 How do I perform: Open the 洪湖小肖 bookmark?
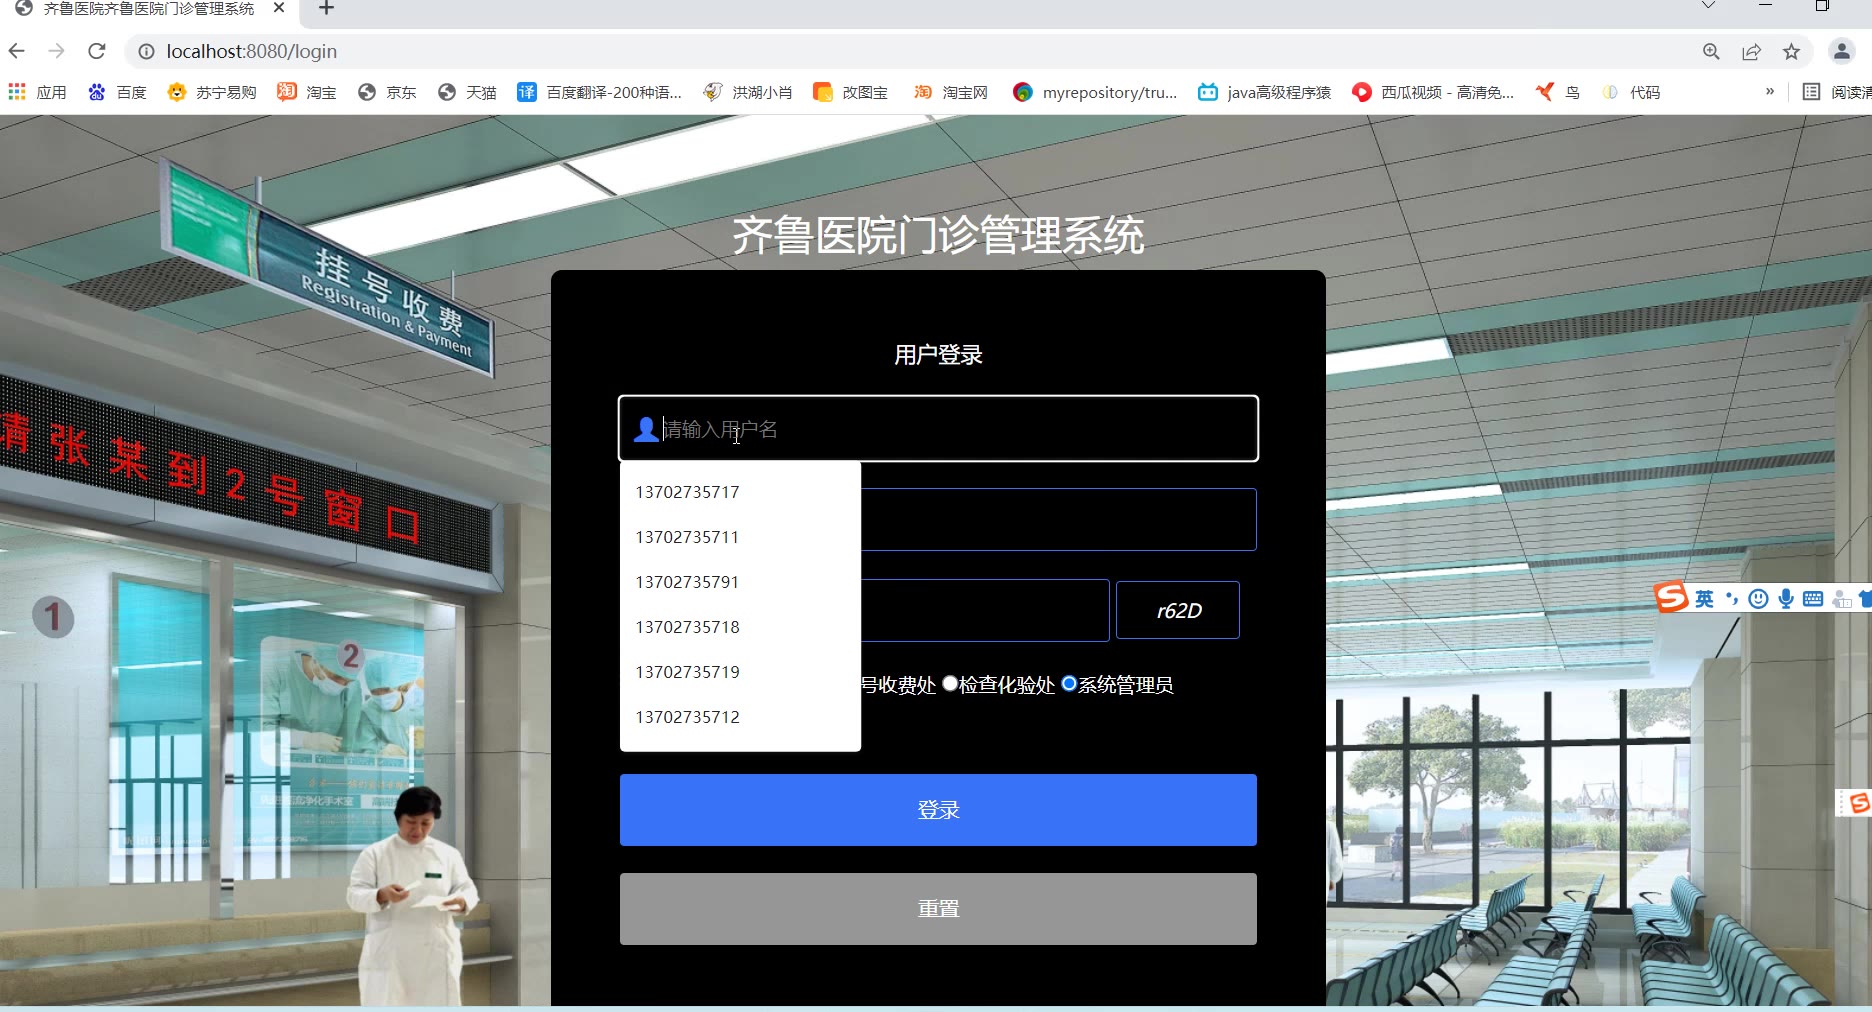748,92
